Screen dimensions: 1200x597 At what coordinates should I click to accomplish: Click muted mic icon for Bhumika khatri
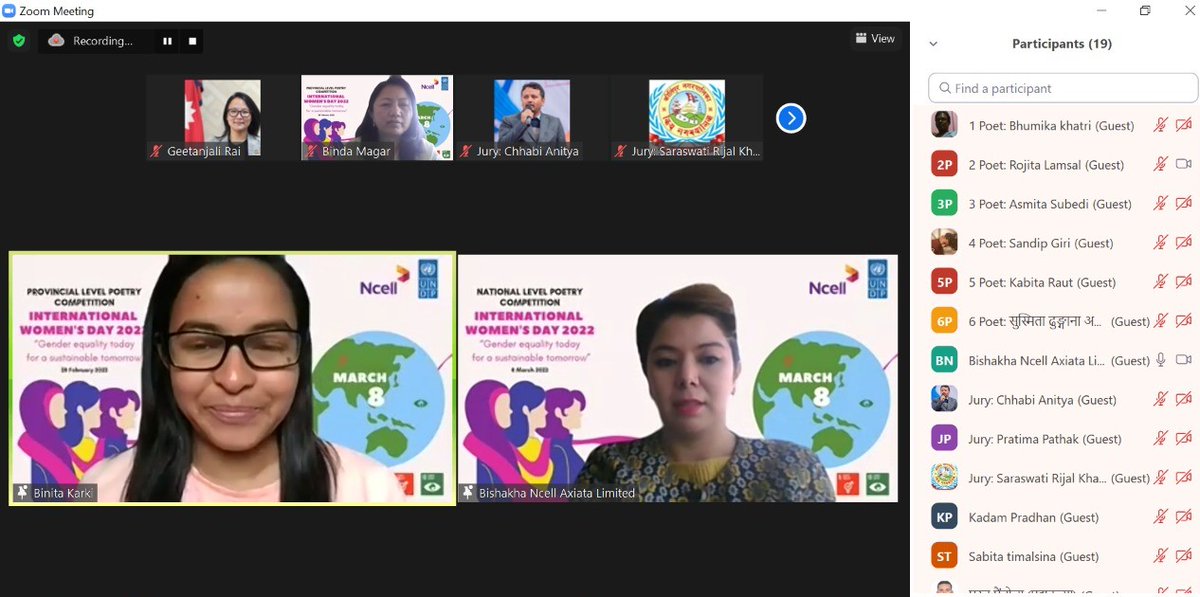tap(1160, 125)
